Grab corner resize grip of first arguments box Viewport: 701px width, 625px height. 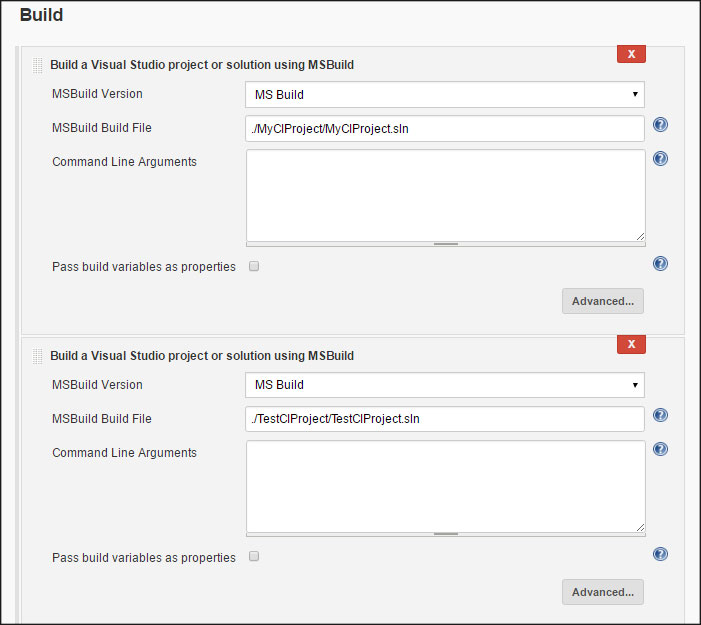[641, 236]
